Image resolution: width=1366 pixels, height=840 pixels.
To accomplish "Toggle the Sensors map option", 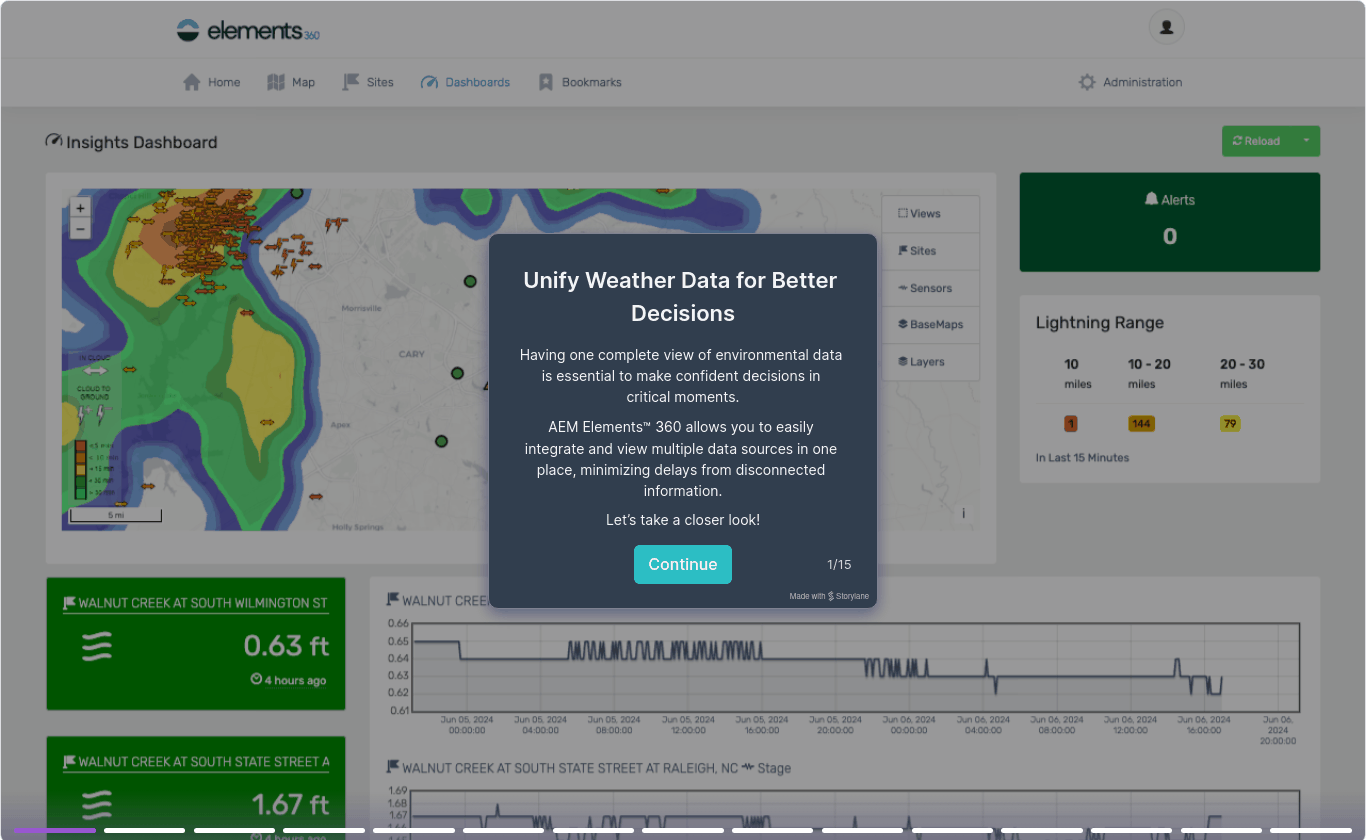I will (x=929, y=288).
